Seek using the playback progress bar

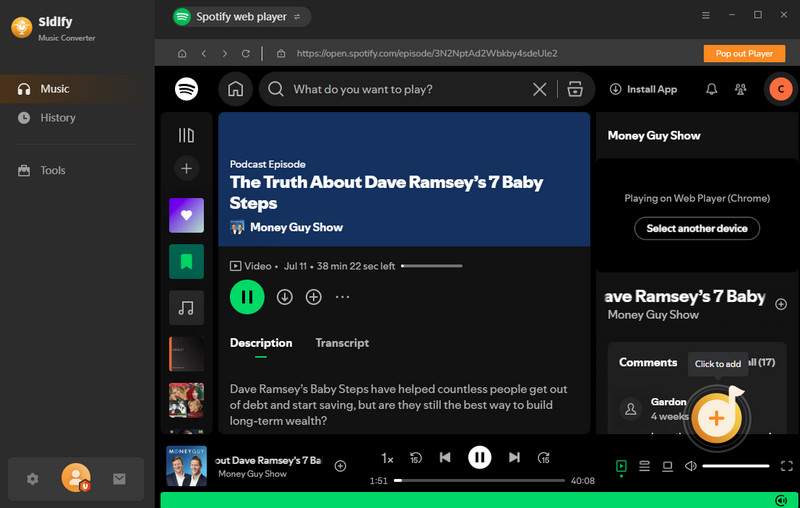(479, 480)
